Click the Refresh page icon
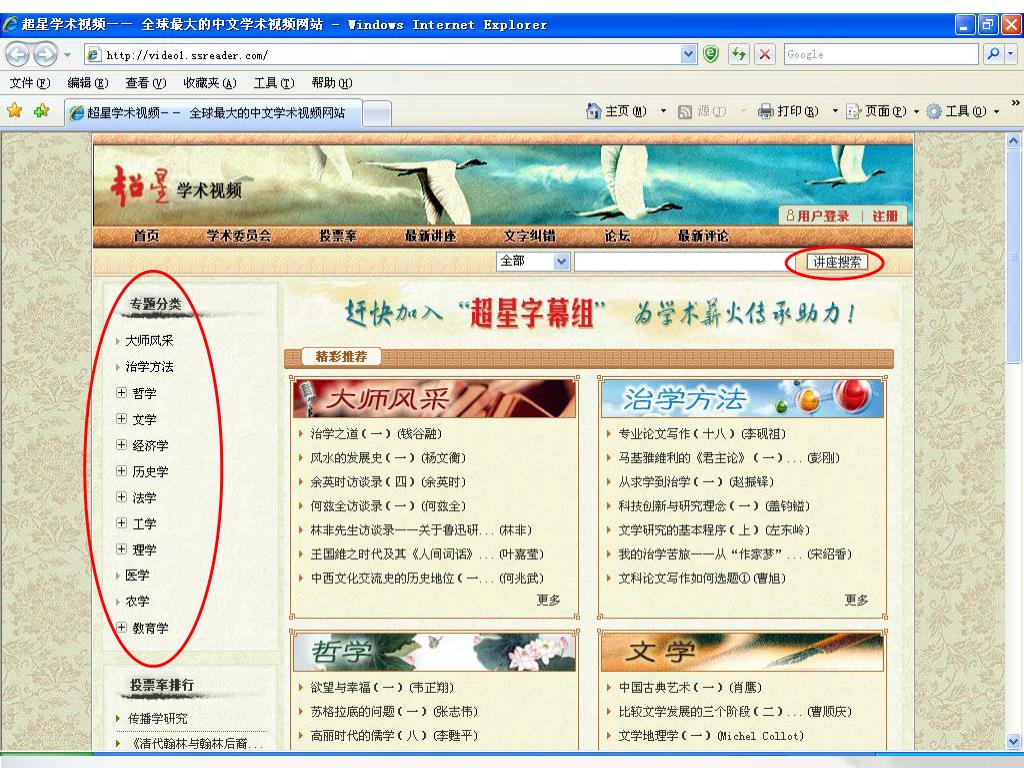Screen dimensions: 1024x768 [739, 54]
